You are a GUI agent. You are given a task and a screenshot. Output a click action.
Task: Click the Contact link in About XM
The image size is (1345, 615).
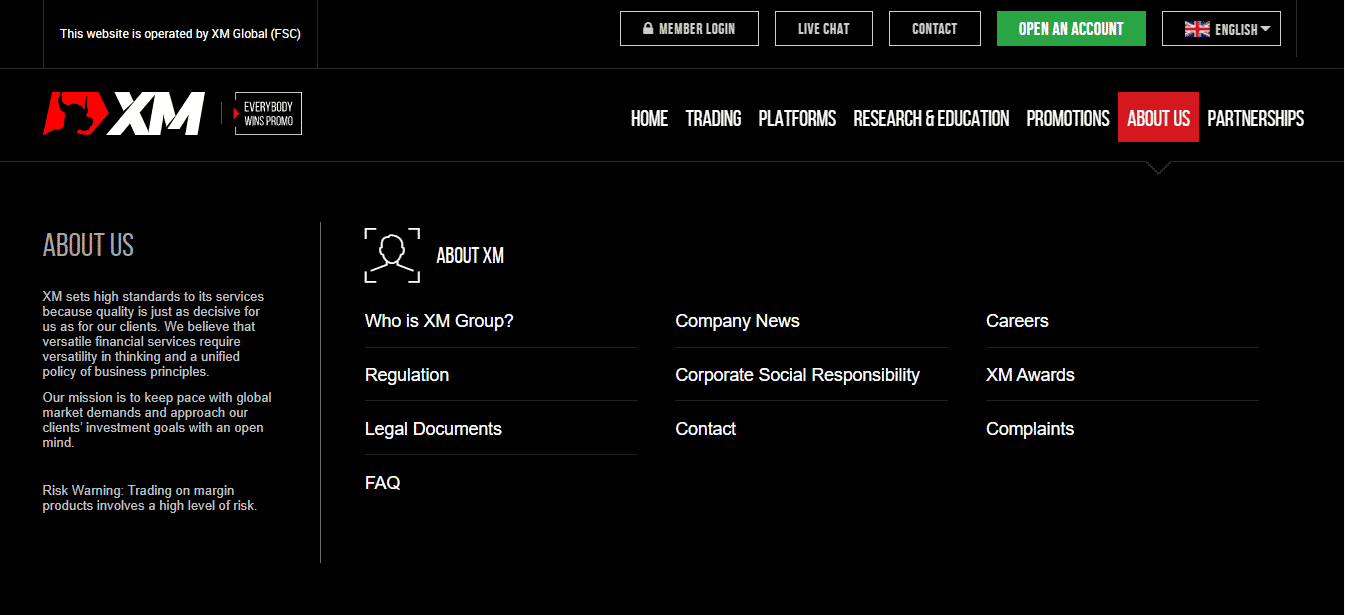705,429
